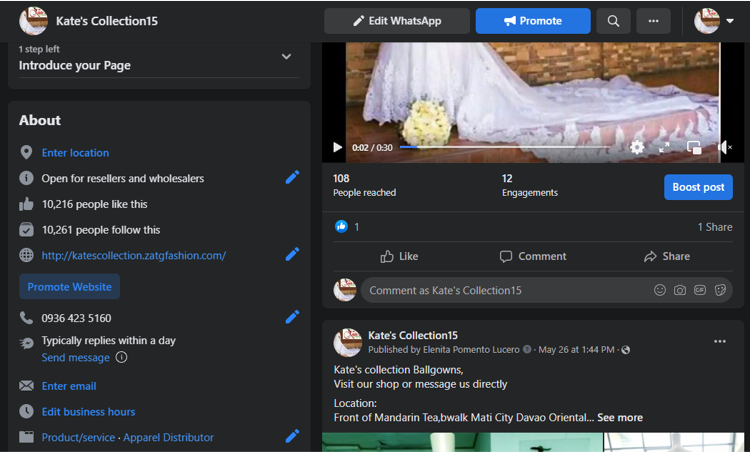Click the Edit WhatsApp button
Image resolution: width=750 pixels, height=452 pixels.
click(x=397, y=21)
